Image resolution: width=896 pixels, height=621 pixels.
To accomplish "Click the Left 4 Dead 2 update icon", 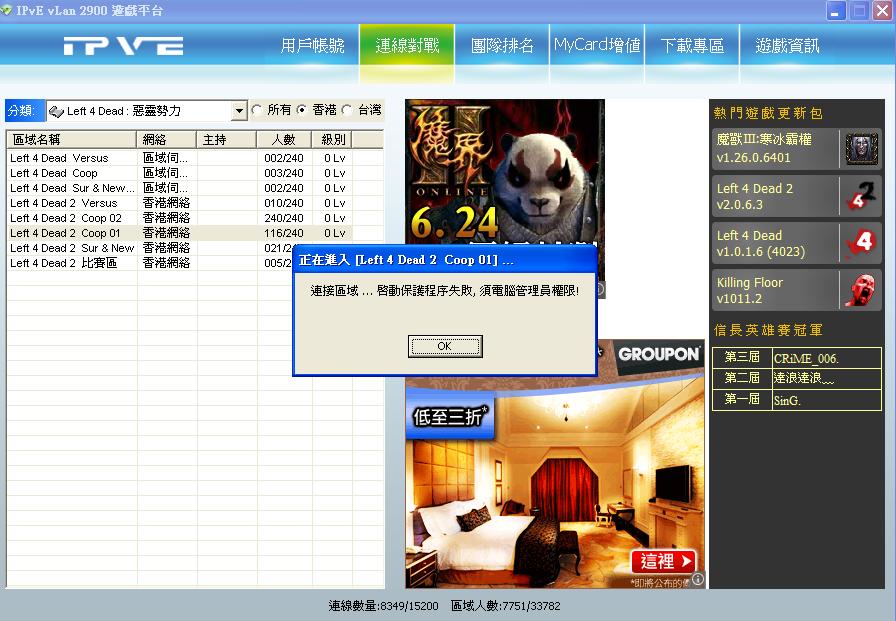I will coord(861,197).
